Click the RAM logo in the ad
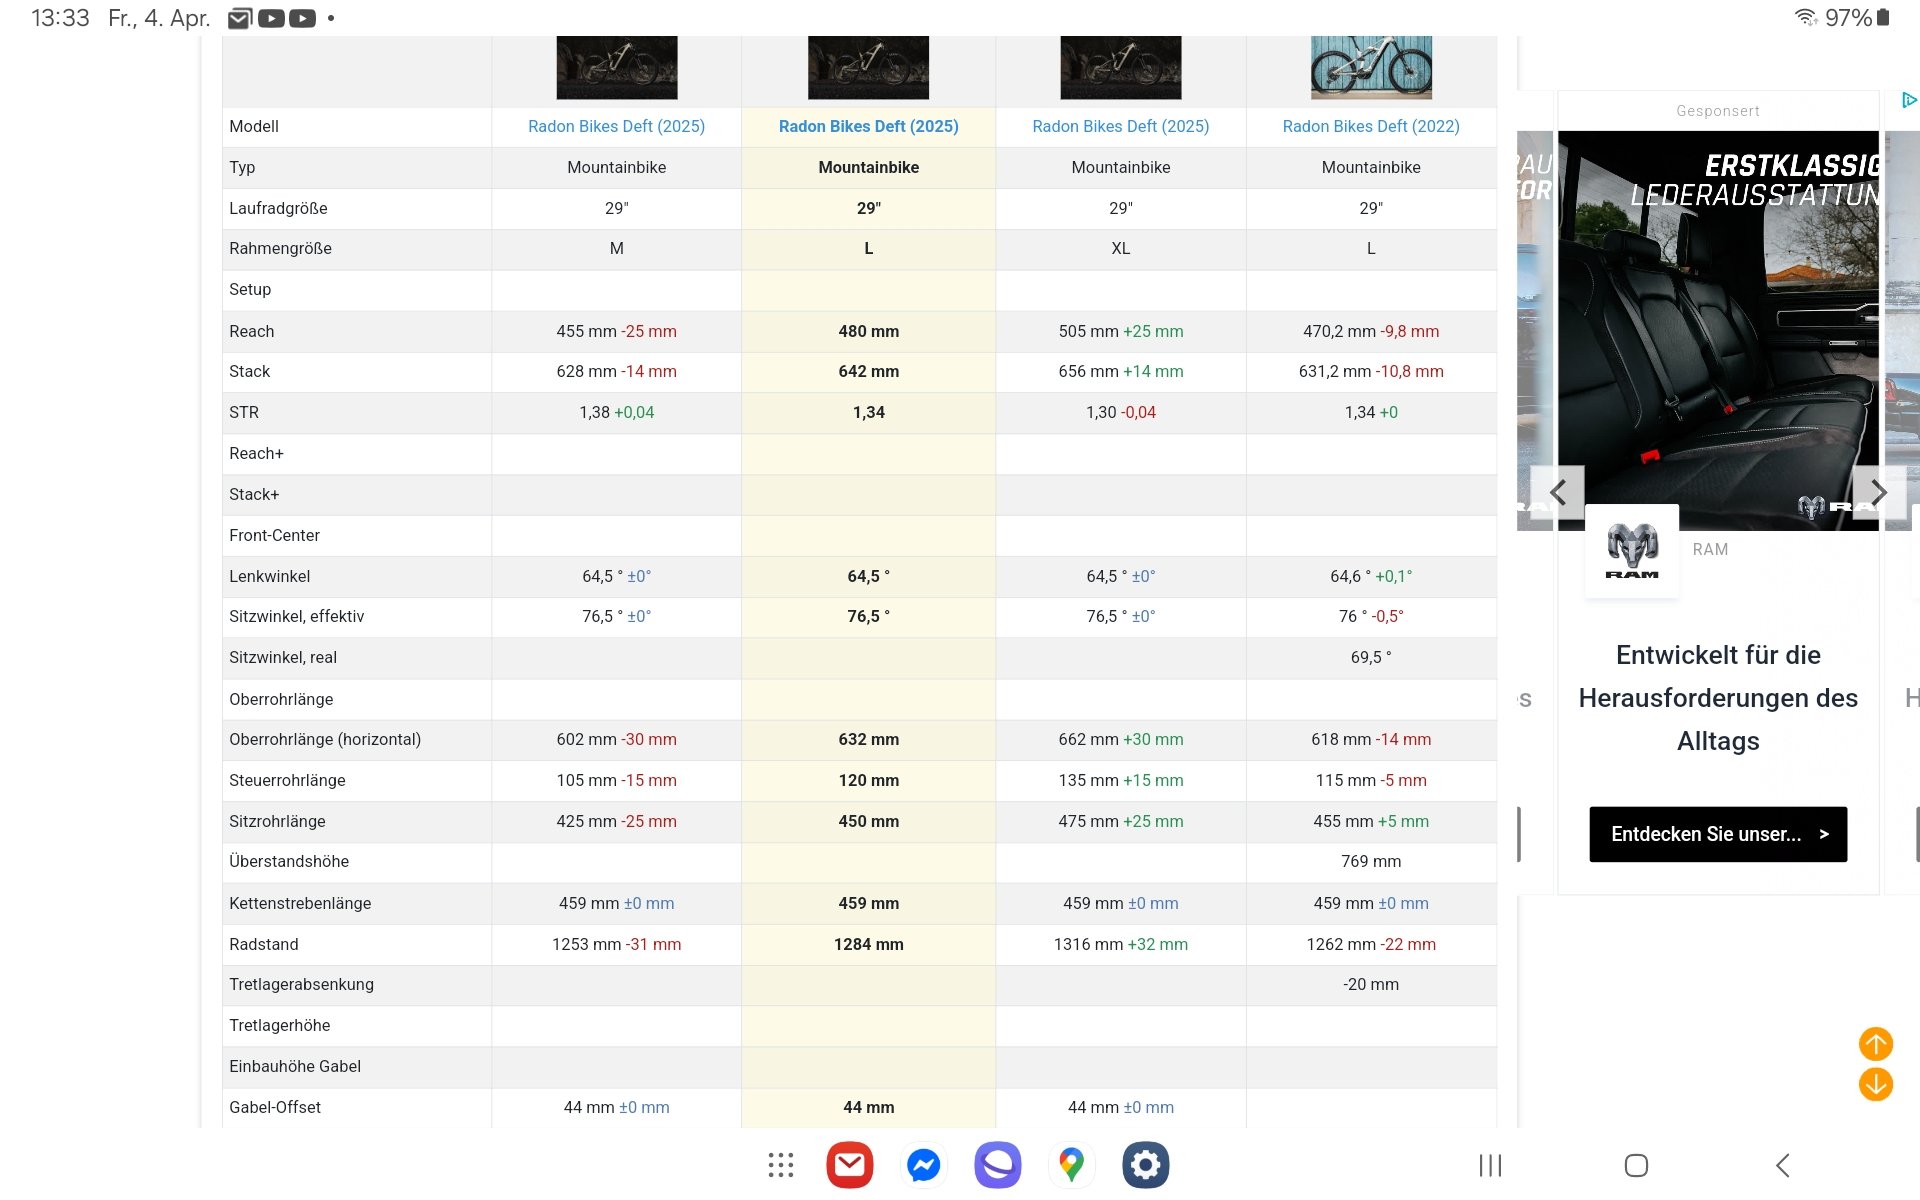Image resolution: width=1920 pixels, height=1200 pixels. (x=1632, y=551)
